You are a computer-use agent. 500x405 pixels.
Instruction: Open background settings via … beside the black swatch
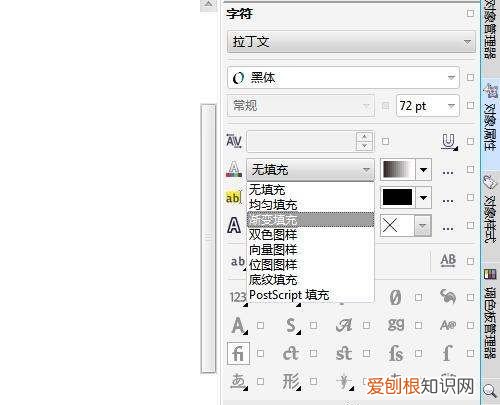coord(448,200)
